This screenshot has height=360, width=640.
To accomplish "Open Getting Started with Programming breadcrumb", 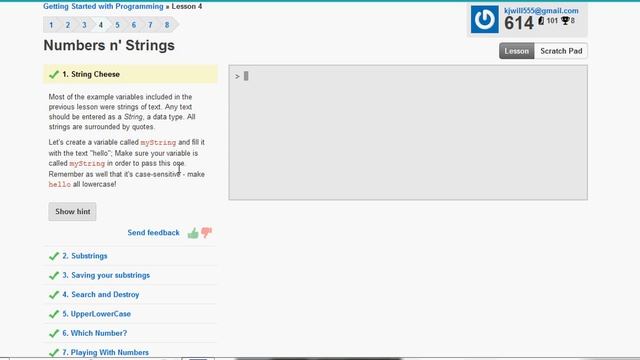I will point(103,7).
